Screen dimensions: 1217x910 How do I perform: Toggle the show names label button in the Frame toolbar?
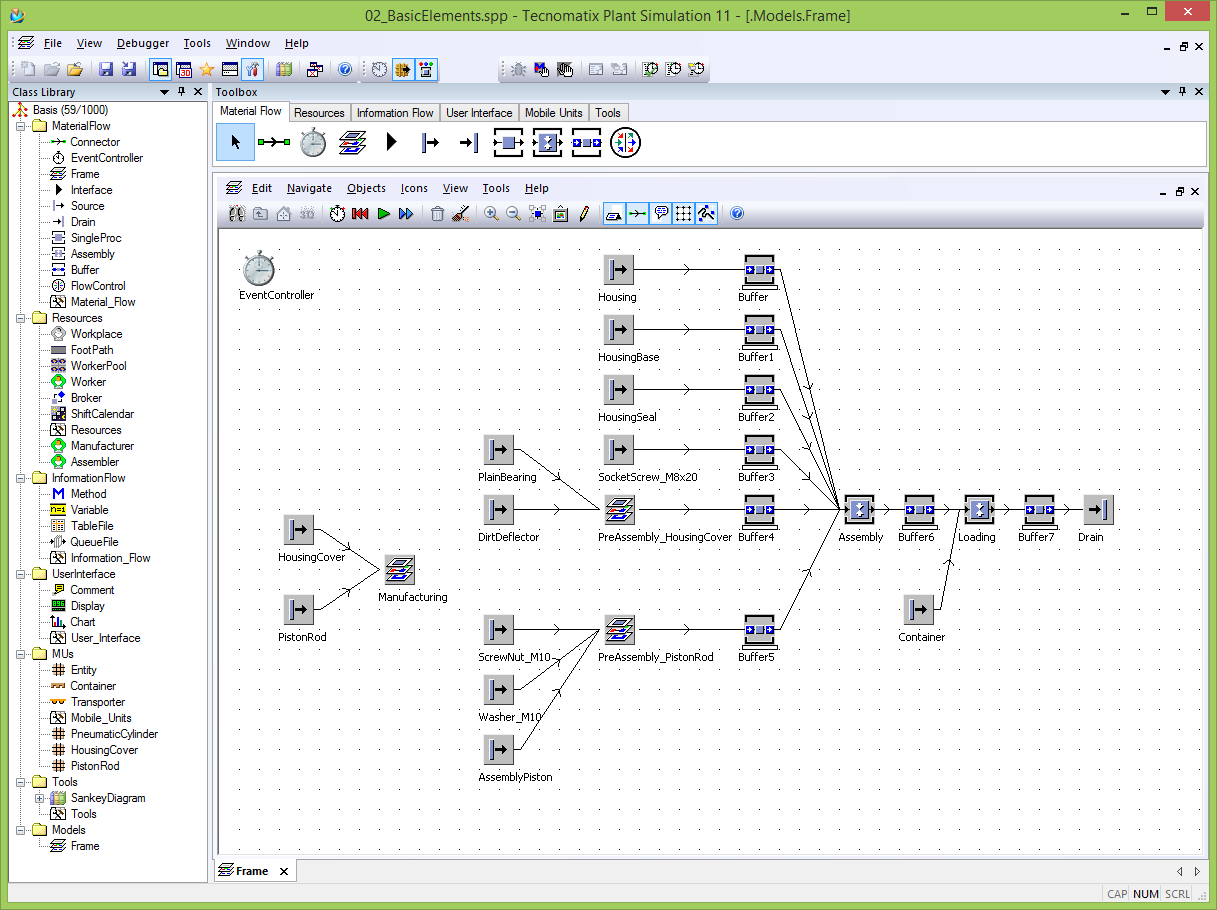click(x=614, y=214)
